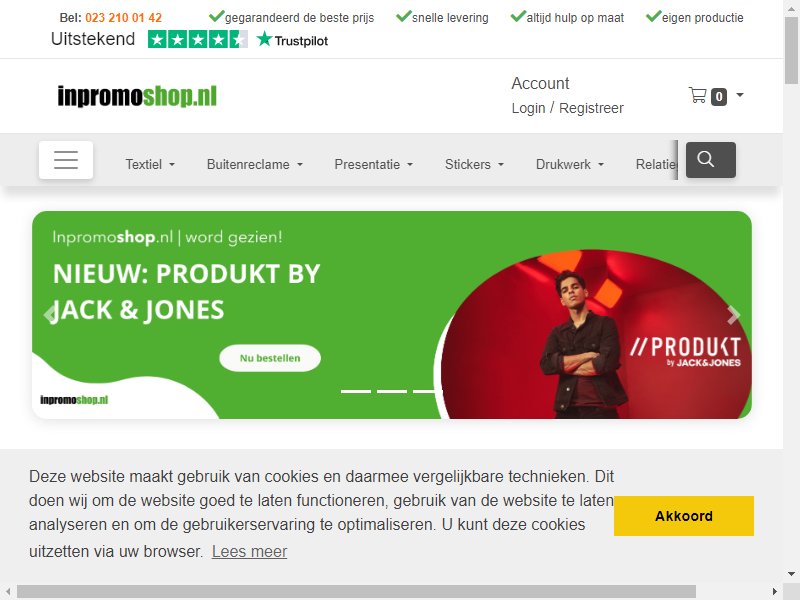Click the Nu bestellen banner button
This screenshot has height=600, width=800.
point(270,358)
